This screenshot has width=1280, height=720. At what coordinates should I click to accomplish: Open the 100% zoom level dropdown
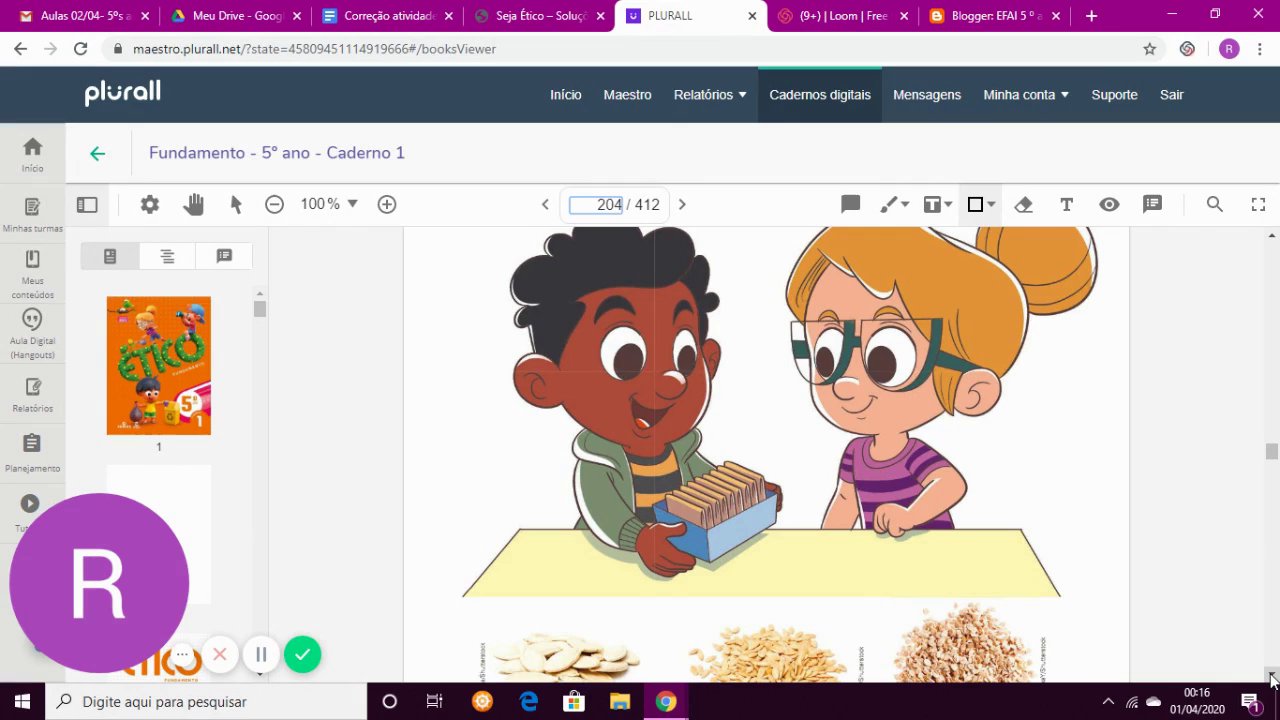329,204
